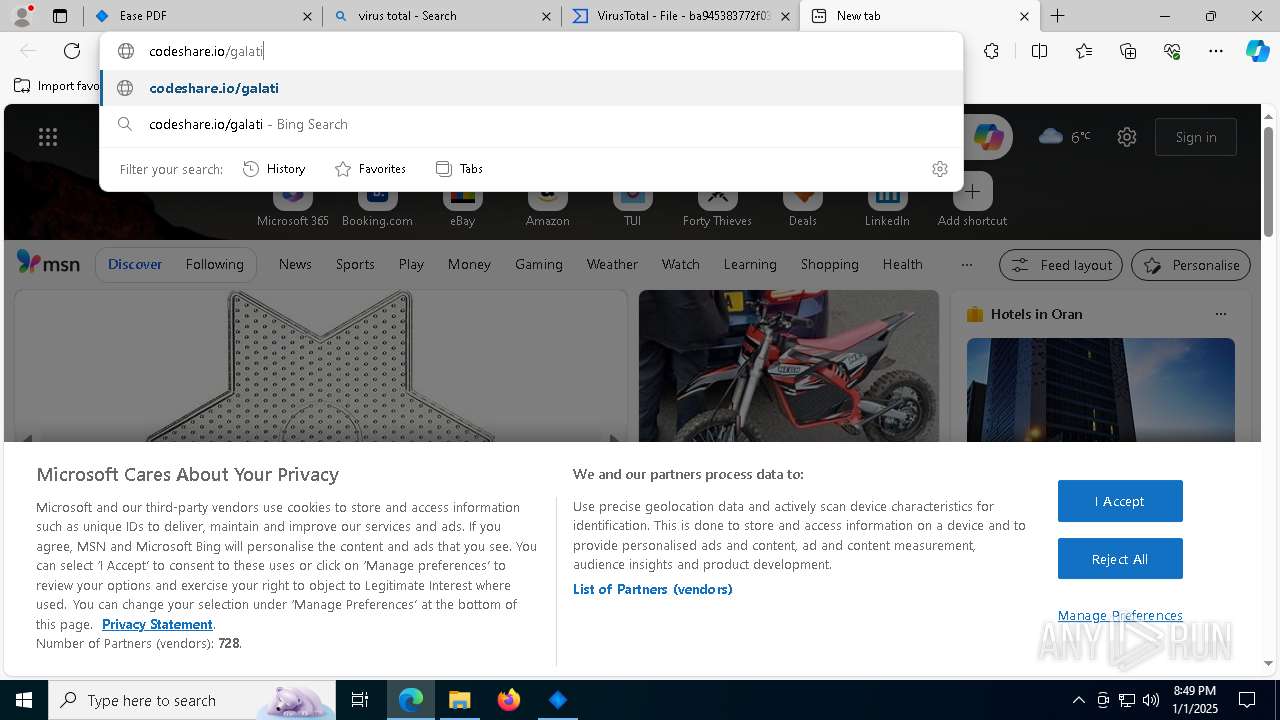Select the New tab tab
Screen dimensions: 1280x720
[920, 16]
